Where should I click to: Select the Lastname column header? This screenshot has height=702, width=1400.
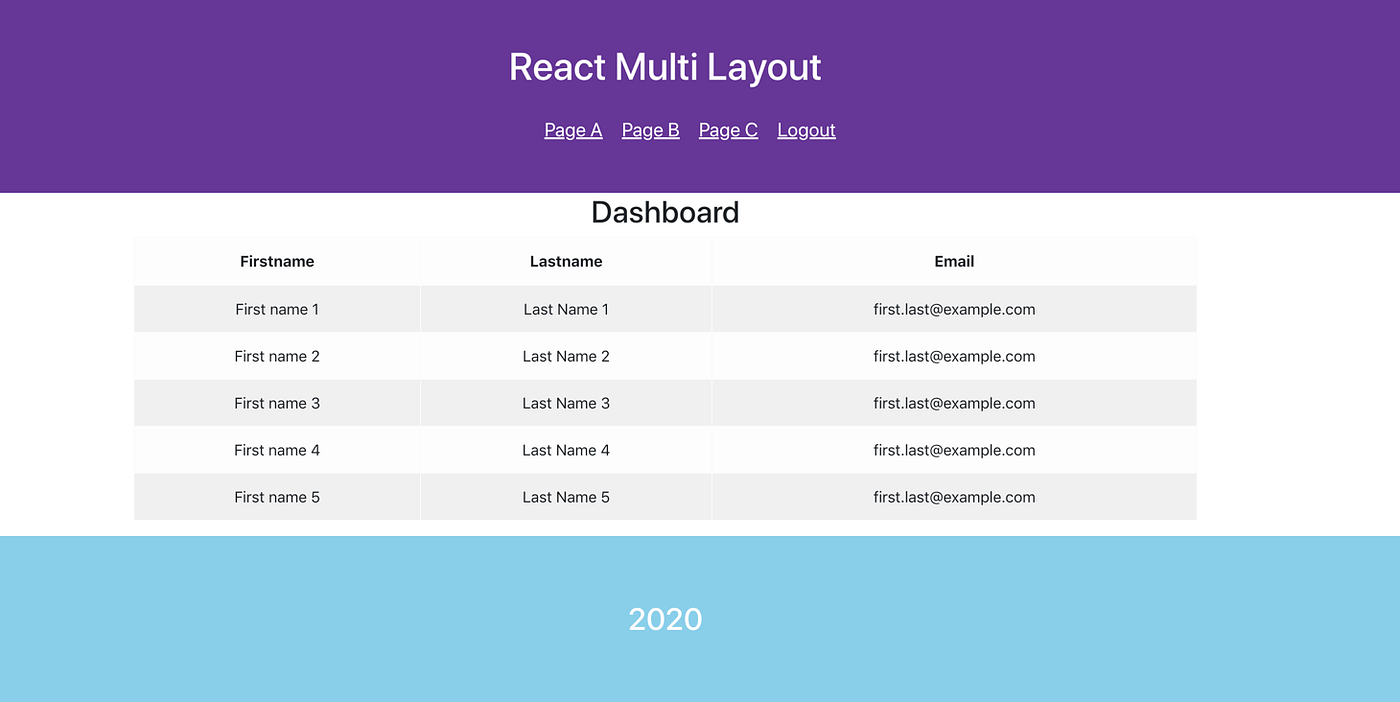tap(566, 261)
